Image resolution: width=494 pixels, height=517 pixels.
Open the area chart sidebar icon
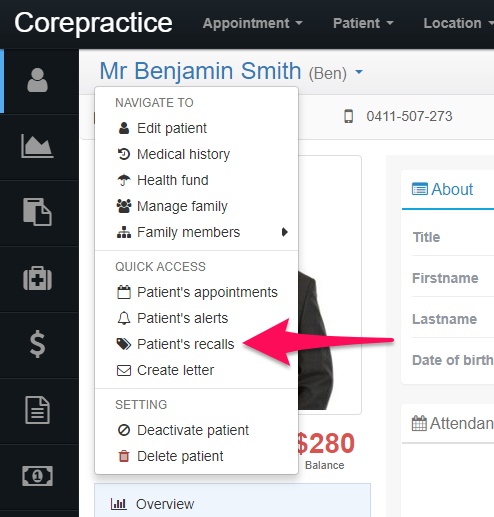pos(37,146)
